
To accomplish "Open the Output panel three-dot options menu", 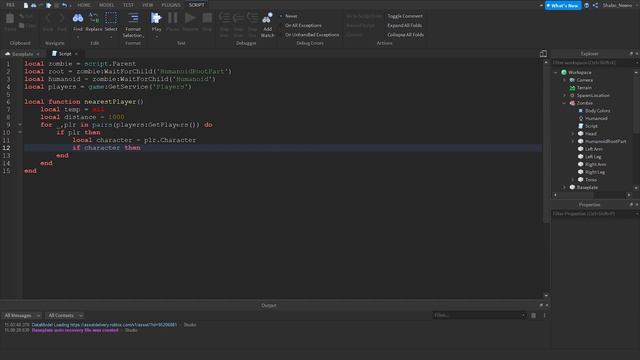I will pos(544,315).
